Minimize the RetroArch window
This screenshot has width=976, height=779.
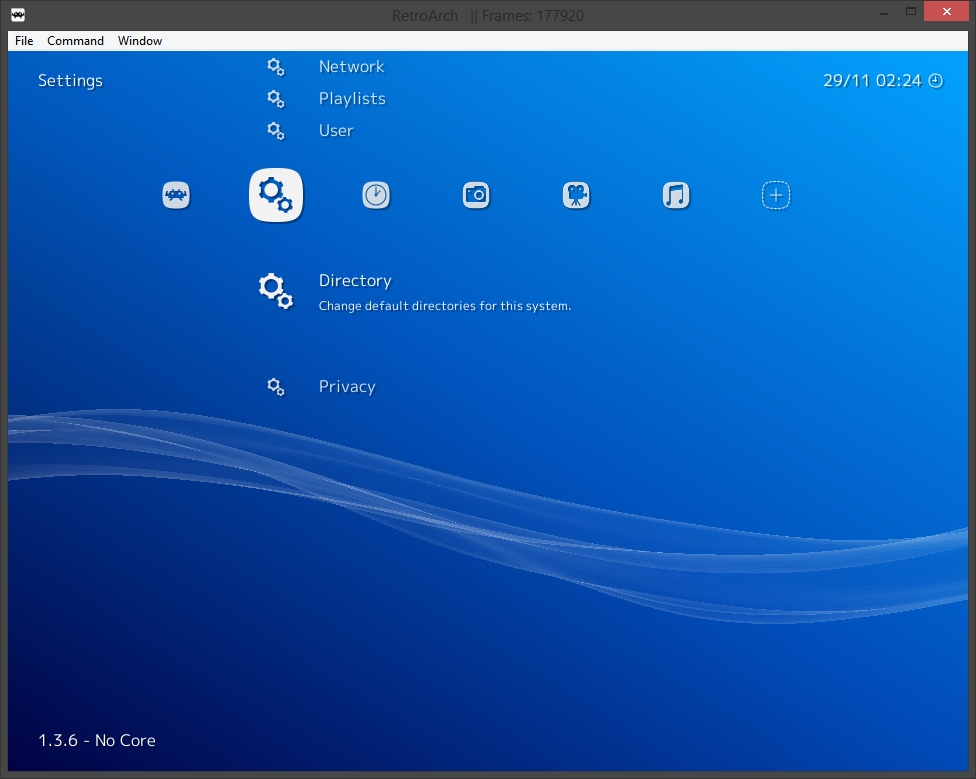pyautogui.click(x=884, y=12)
